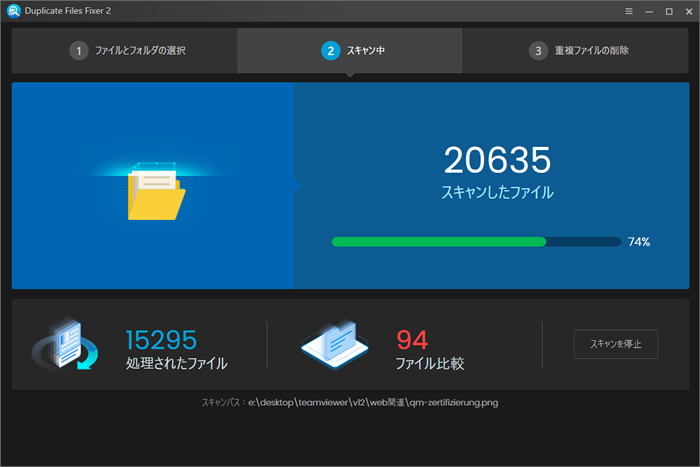Maximize the Duplicate Files Fixer window

click(x=669, y=11)
